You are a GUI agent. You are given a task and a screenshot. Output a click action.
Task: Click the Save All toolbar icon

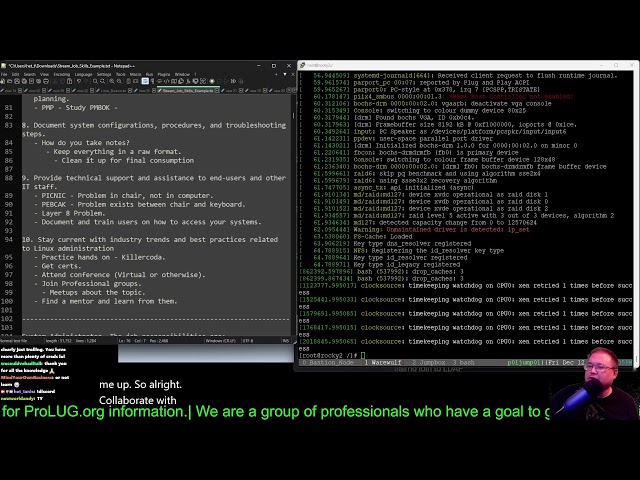24,81
